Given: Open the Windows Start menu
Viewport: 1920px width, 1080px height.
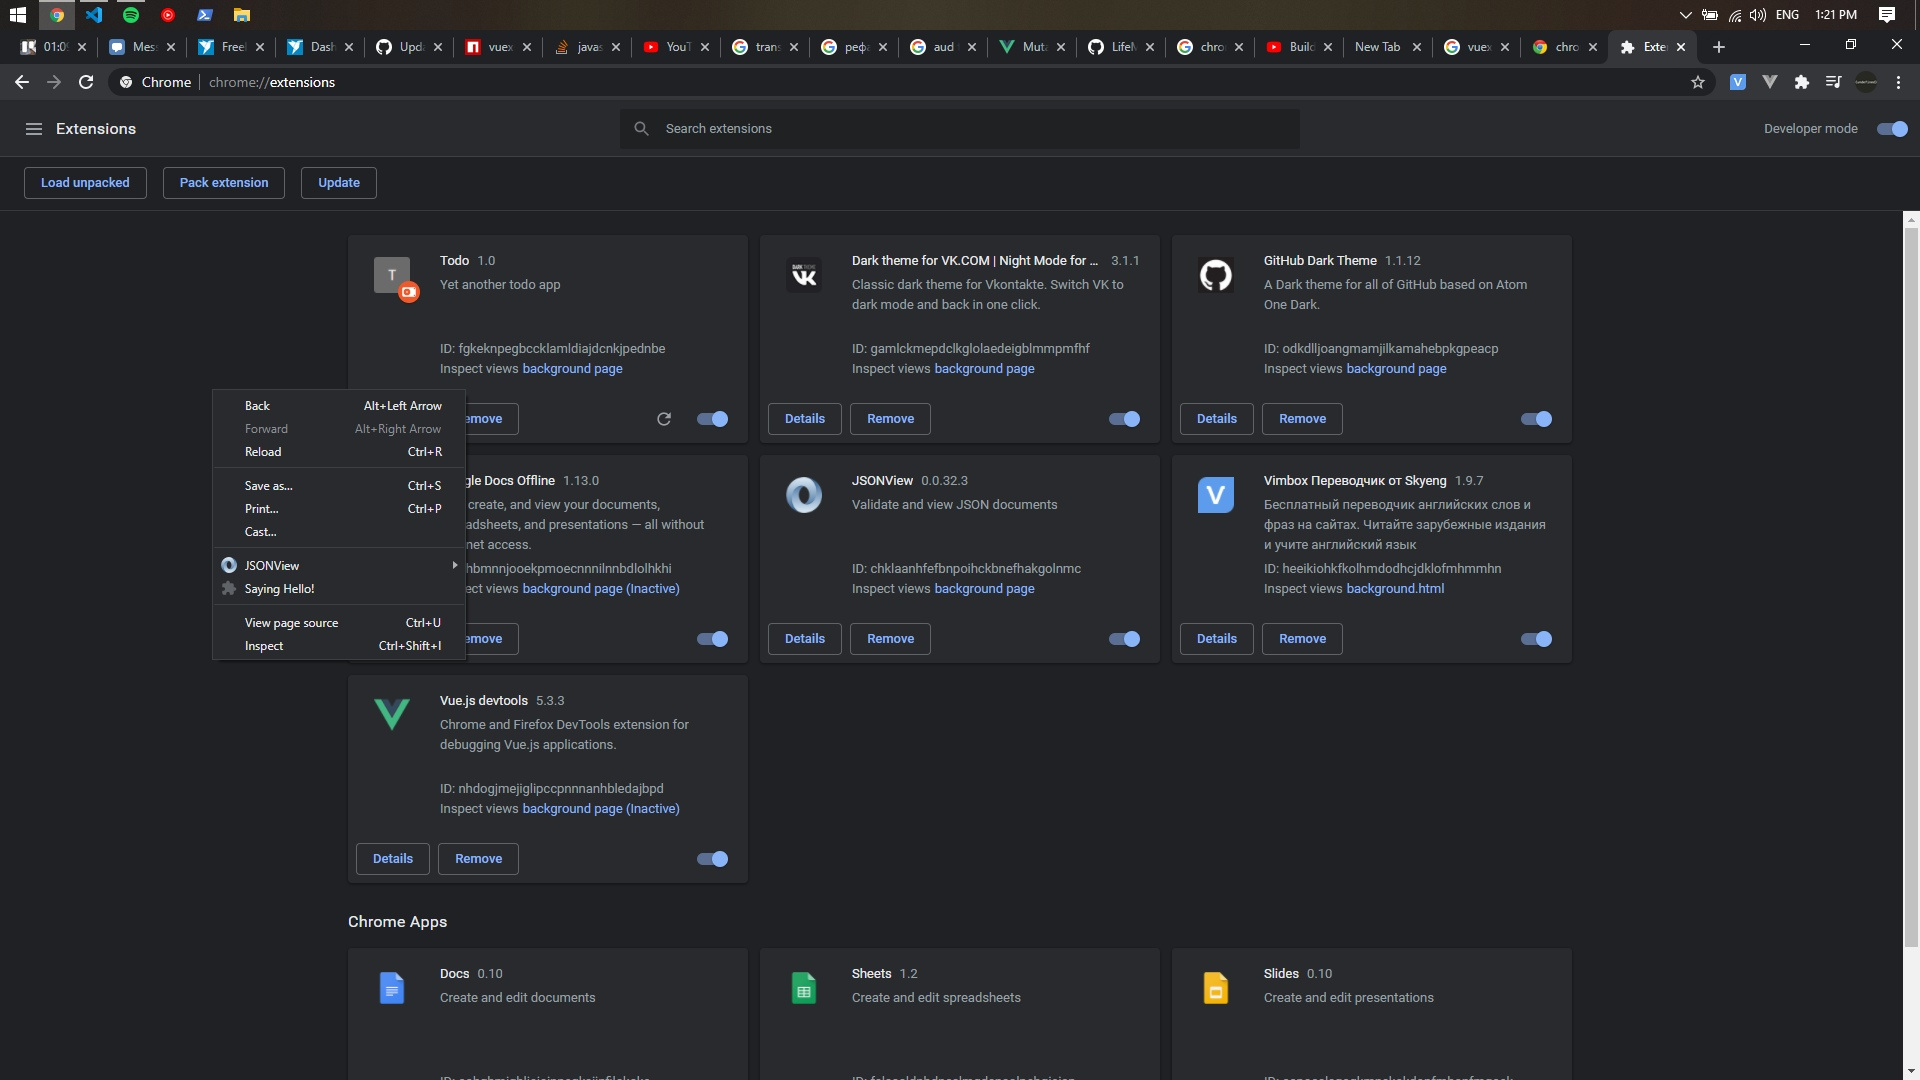Looking at the screenshot, I should 17,15.
